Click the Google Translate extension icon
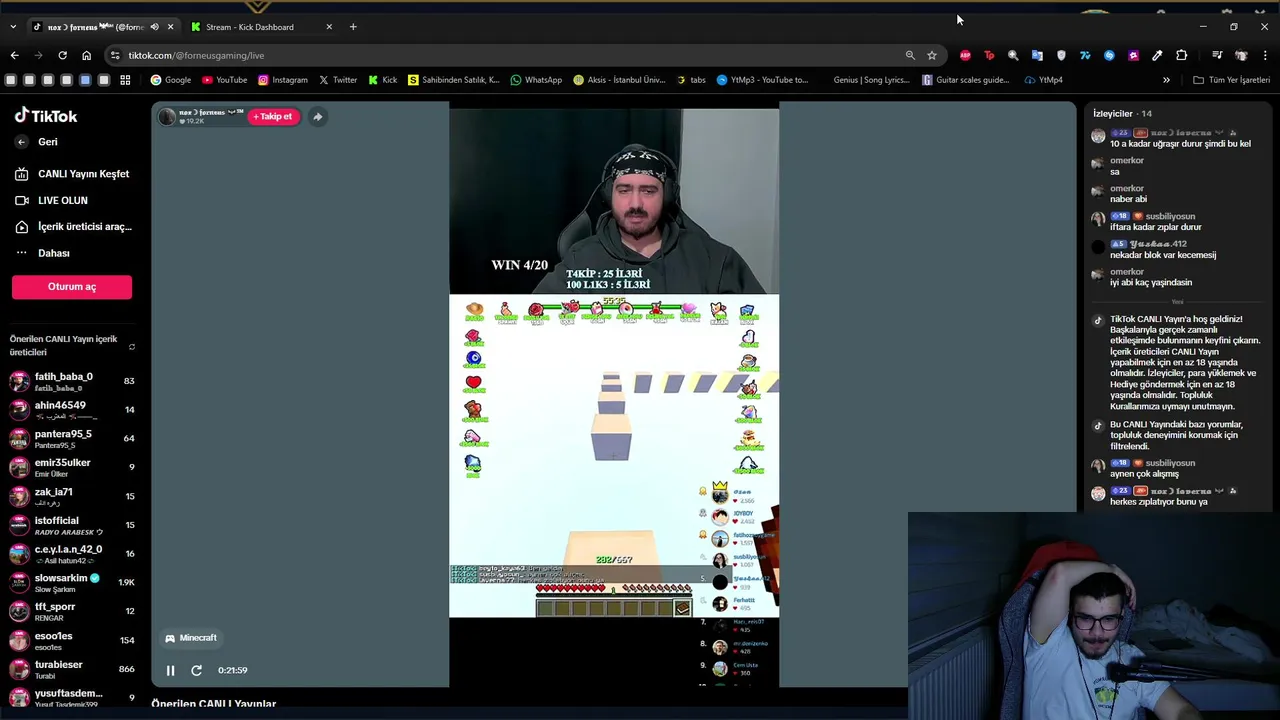 [1037, 55]
